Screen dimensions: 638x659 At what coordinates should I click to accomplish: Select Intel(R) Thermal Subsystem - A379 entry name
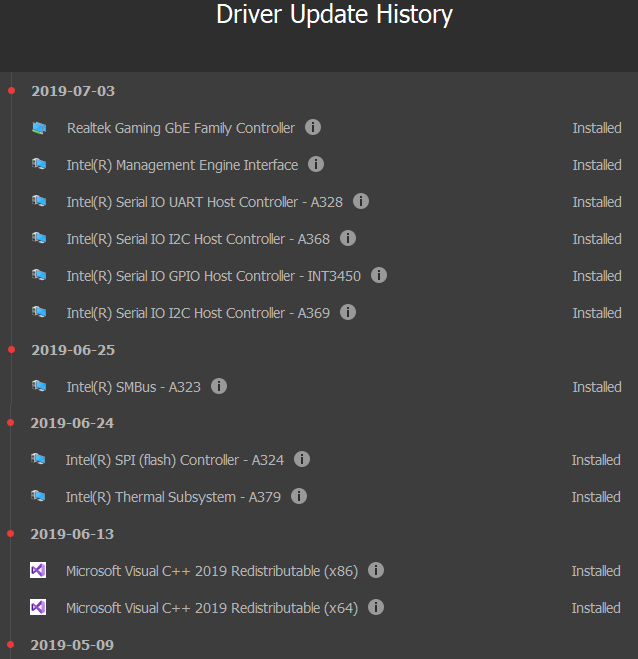[173, 497]
